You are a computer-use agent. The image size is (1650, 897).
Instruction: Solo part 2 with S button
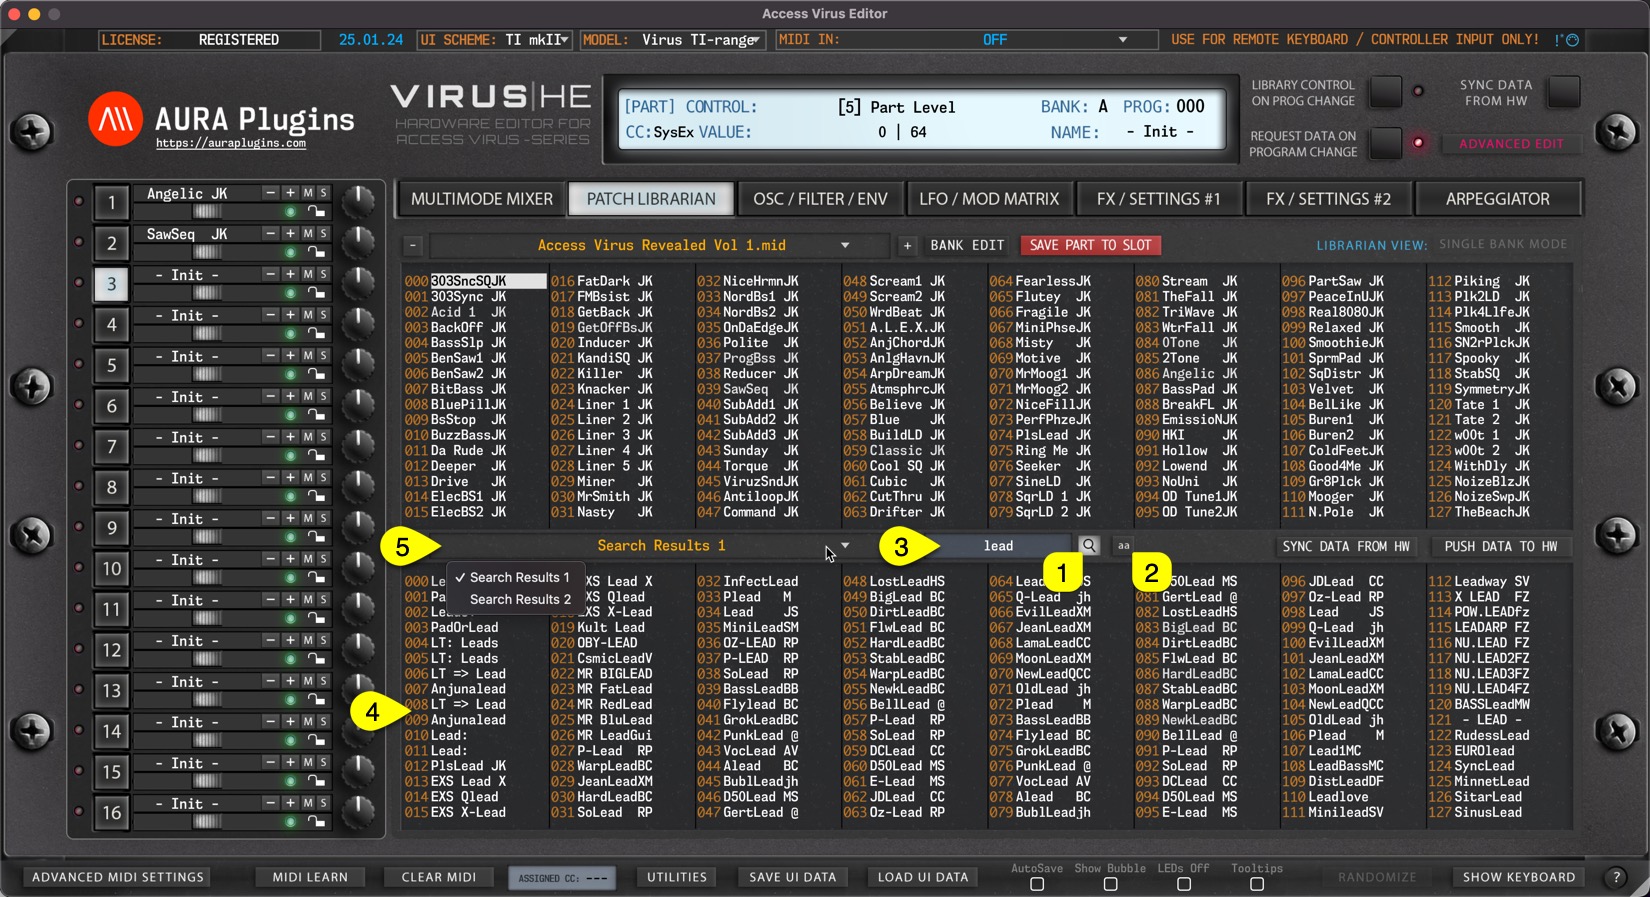323,234
